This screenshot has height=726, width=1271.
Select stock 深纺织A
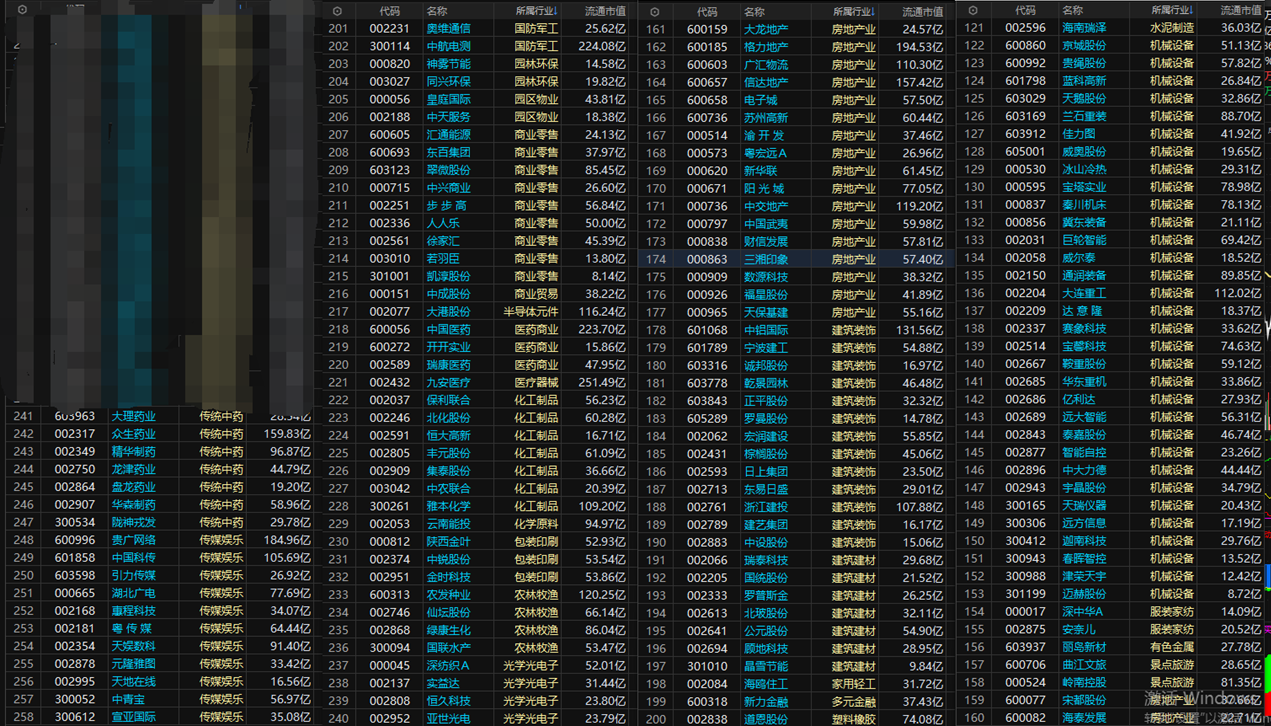447,665
